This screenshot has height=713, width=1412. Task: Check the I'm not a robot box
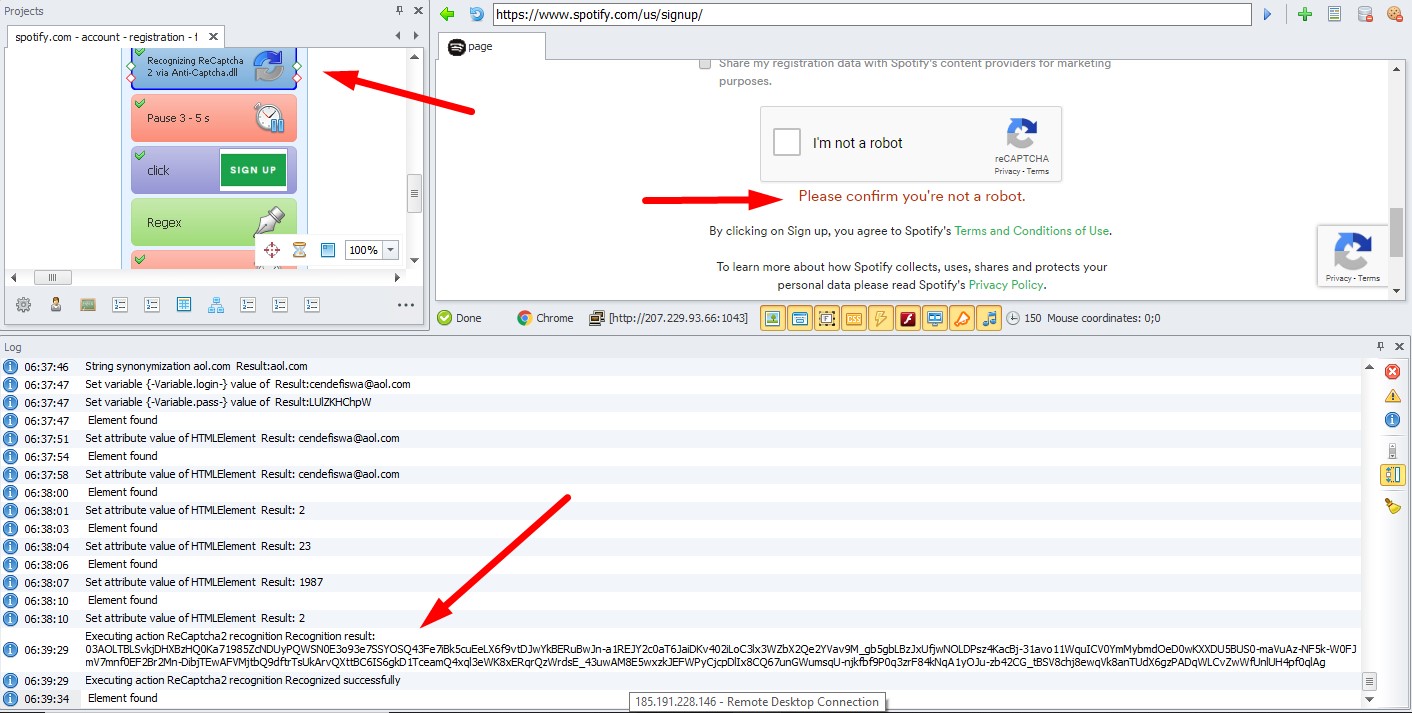point(787,142)
